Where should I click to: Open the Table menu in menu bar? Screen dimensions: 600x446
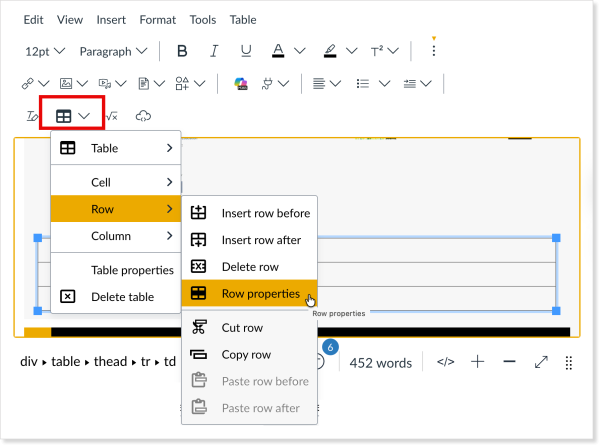(x=243, y=20)
